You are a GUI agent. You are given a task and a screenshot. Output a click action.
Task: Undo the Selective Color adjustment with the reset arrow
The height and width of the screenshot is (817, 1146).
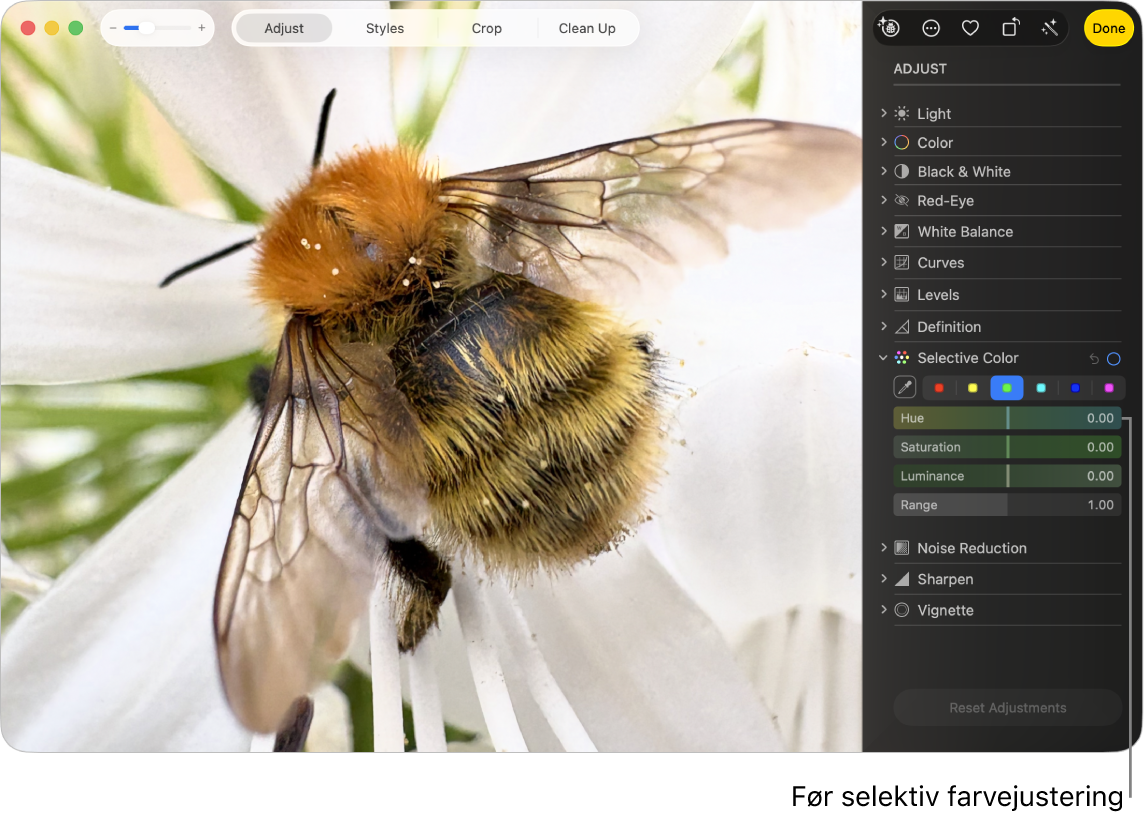pyautogui.click(x=1094, y=358)
